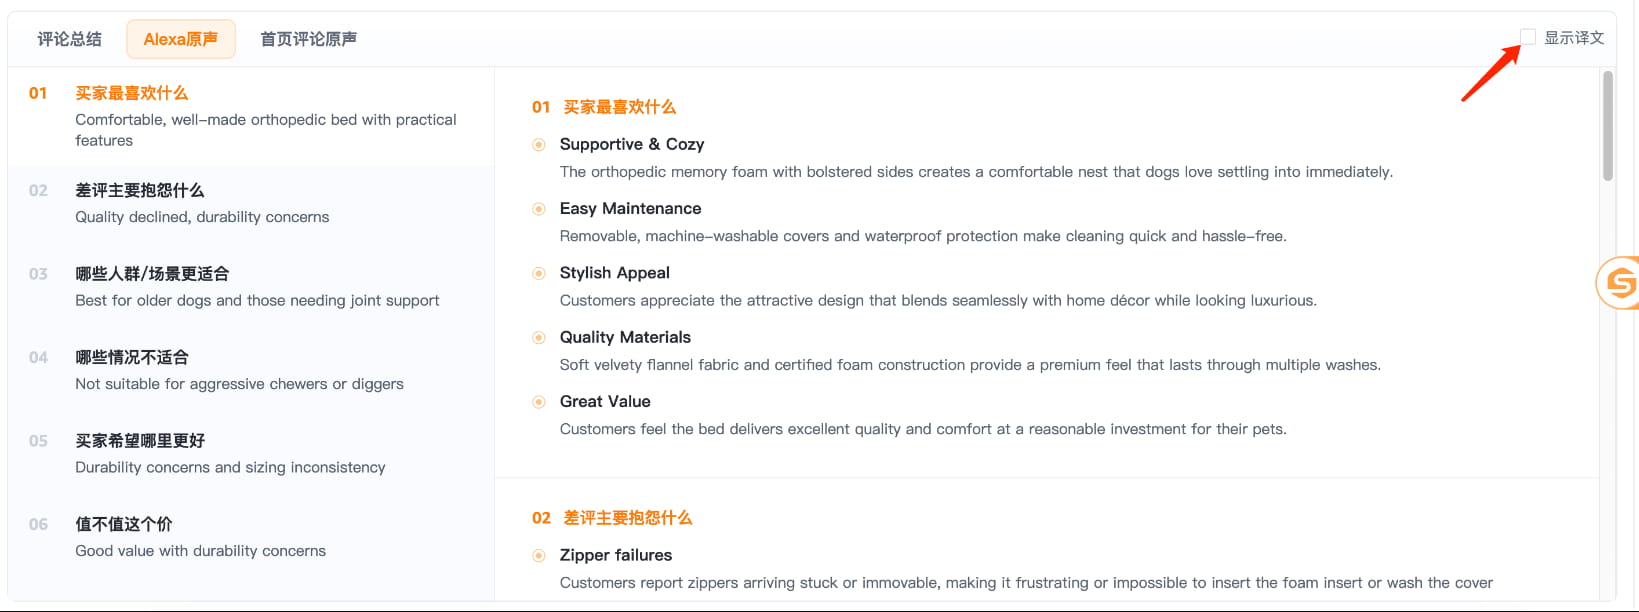Select the Alexa原声 tab
The height and width of the screenshot is (612, 1639).
[181, 39]
